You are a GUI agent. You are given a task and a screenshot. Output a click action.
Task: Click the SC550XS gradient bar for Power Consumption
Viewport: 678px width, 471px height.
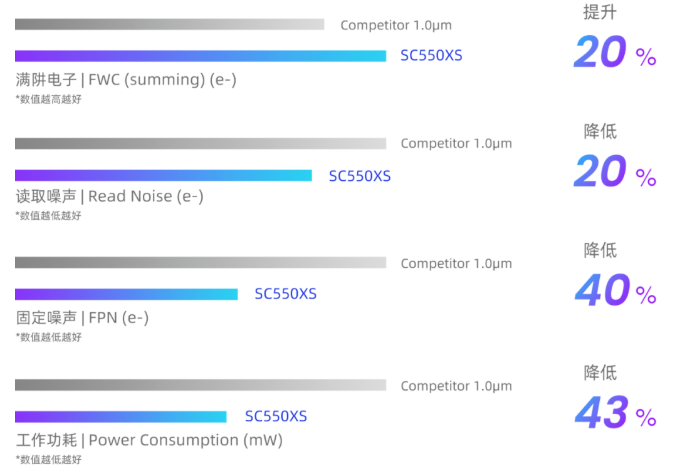(121, 417)
